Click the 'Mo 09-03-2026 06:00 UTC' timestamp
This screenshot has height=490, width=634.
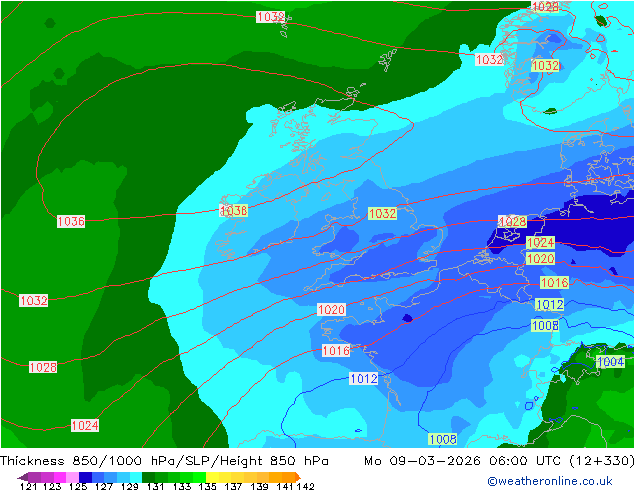(462, 461)
